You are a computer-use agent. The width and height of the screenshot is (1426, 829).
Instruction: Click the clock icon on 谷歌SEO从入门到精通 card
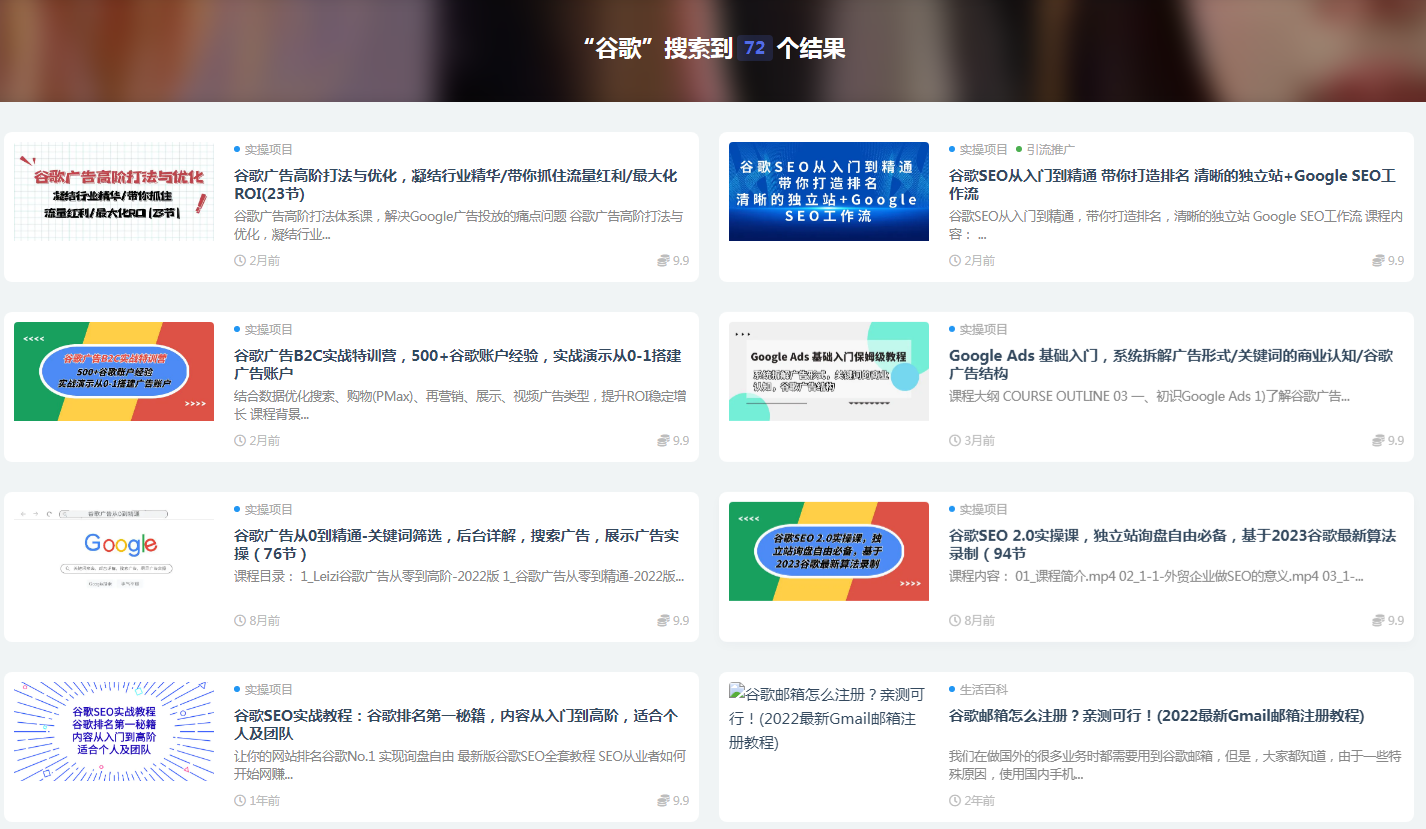click(955, 261)
